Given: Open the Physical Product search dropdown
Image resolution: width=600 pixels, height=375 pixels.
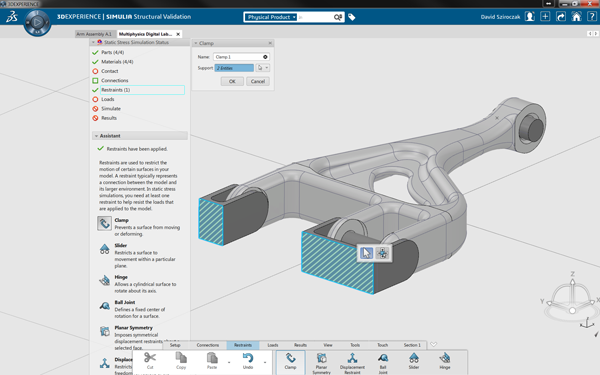Looking at the screenshot, I should coord(271,17).
